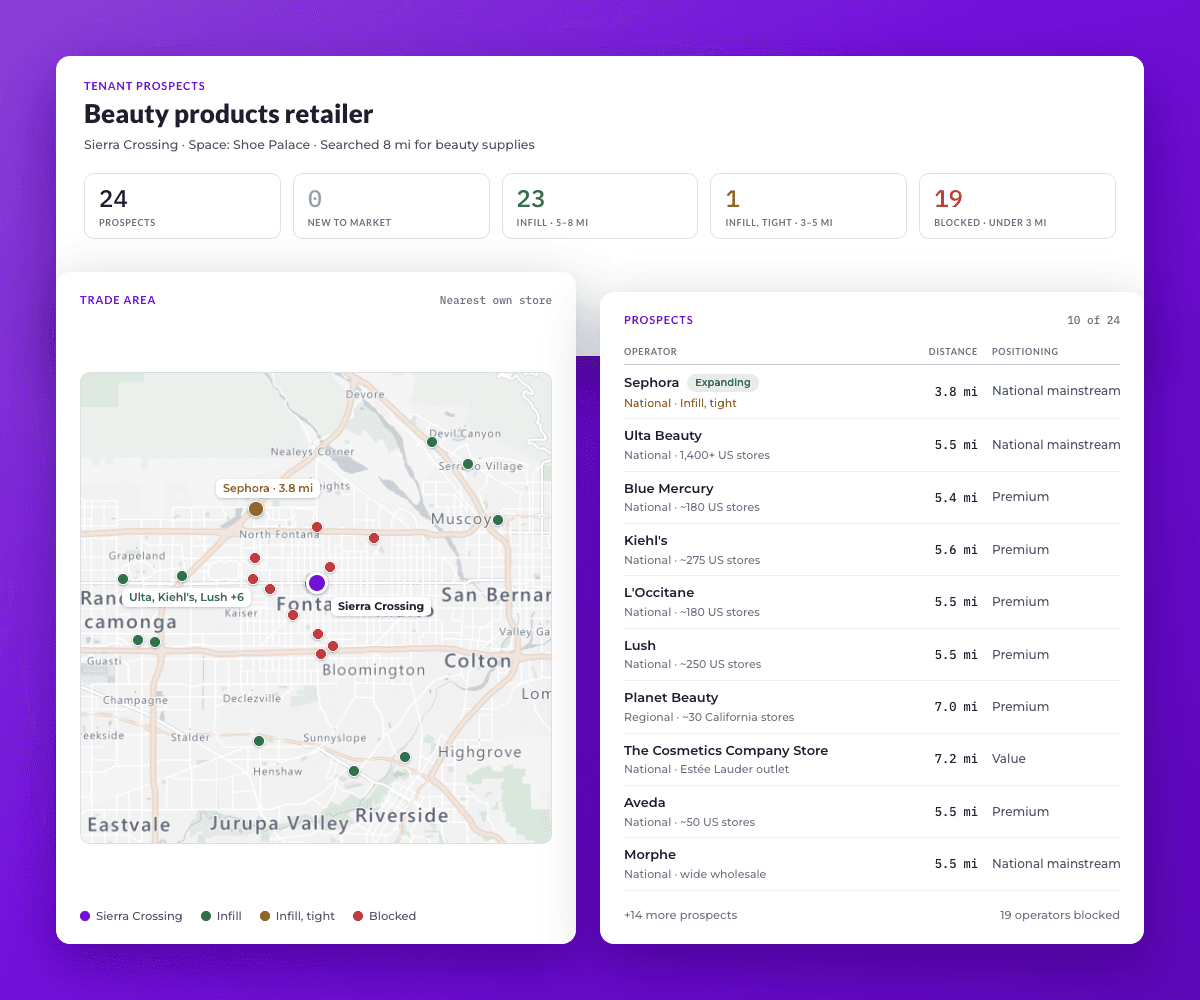Filter by the 23 Infill 5–8 mi card
The height and width of the screenshot is (1000, 1200).
600,206
